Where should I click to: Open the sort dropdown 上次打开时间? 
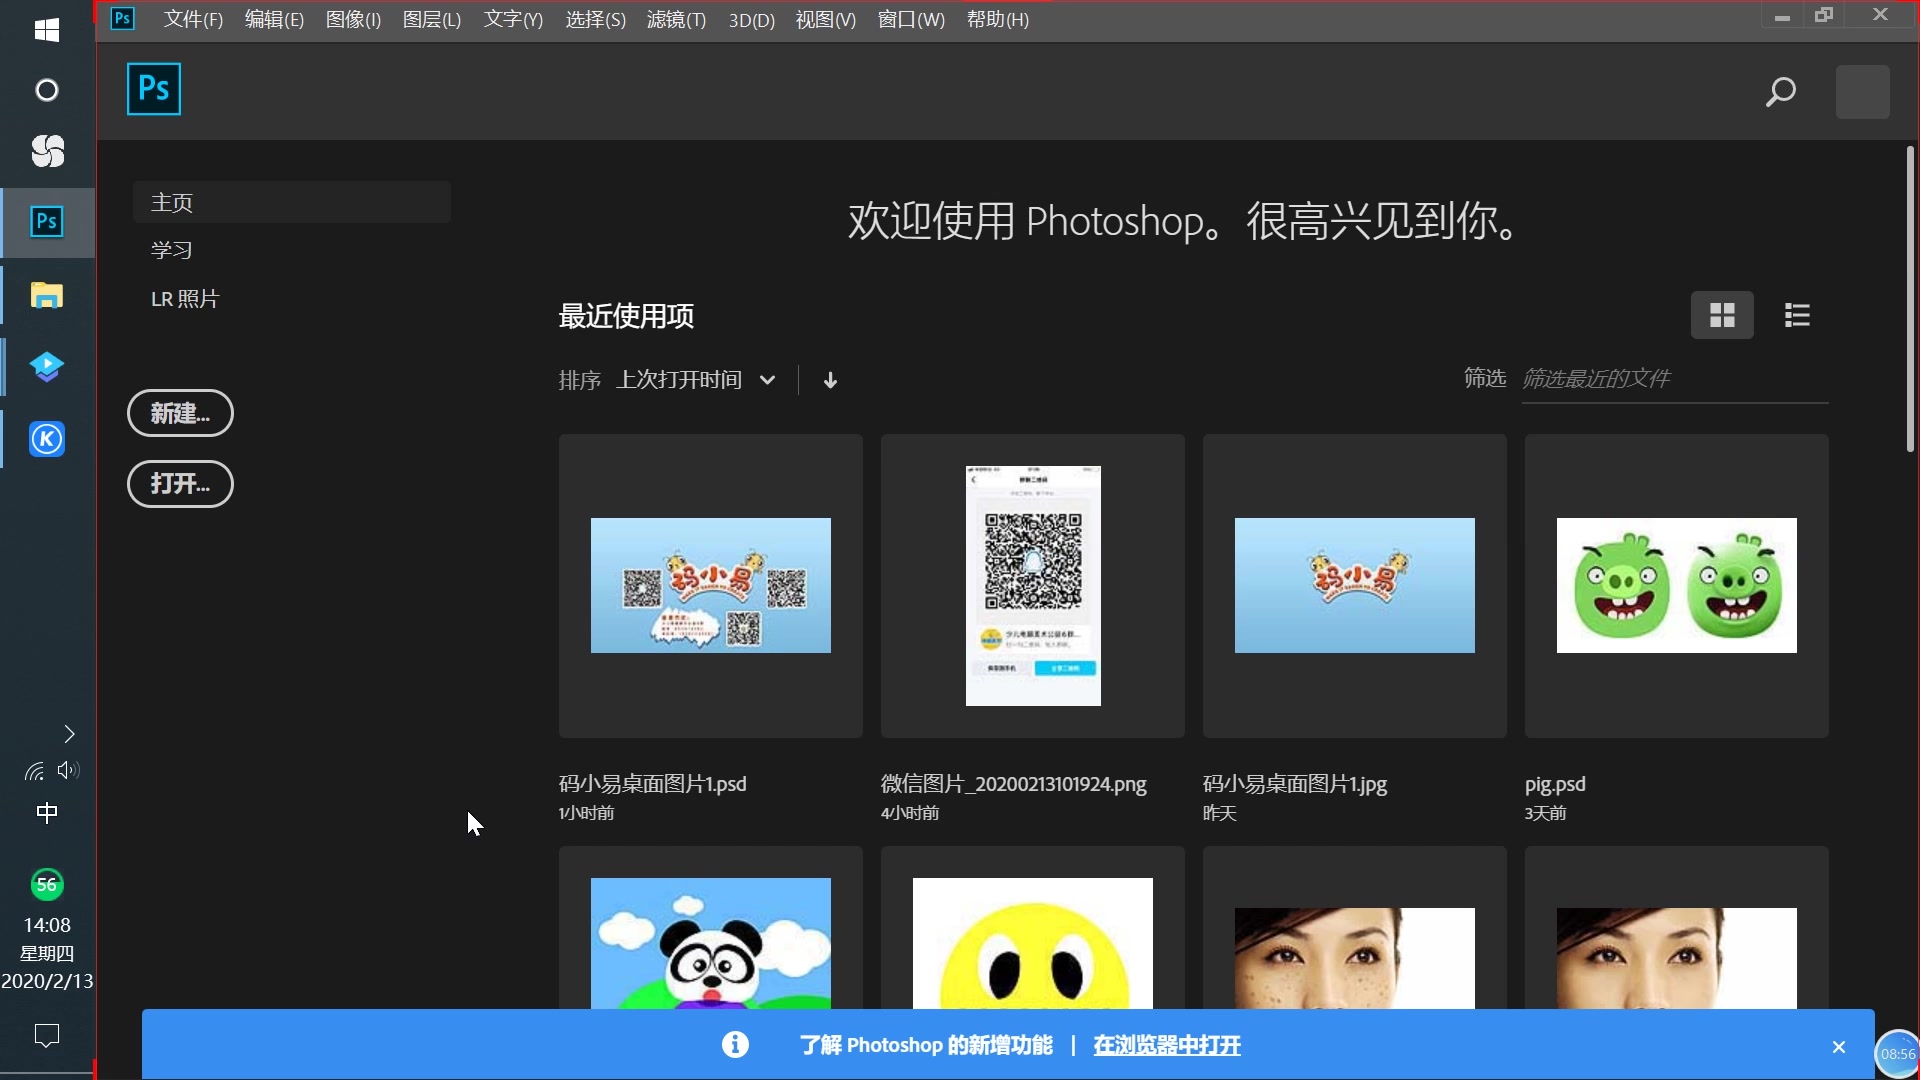point(696,380)
